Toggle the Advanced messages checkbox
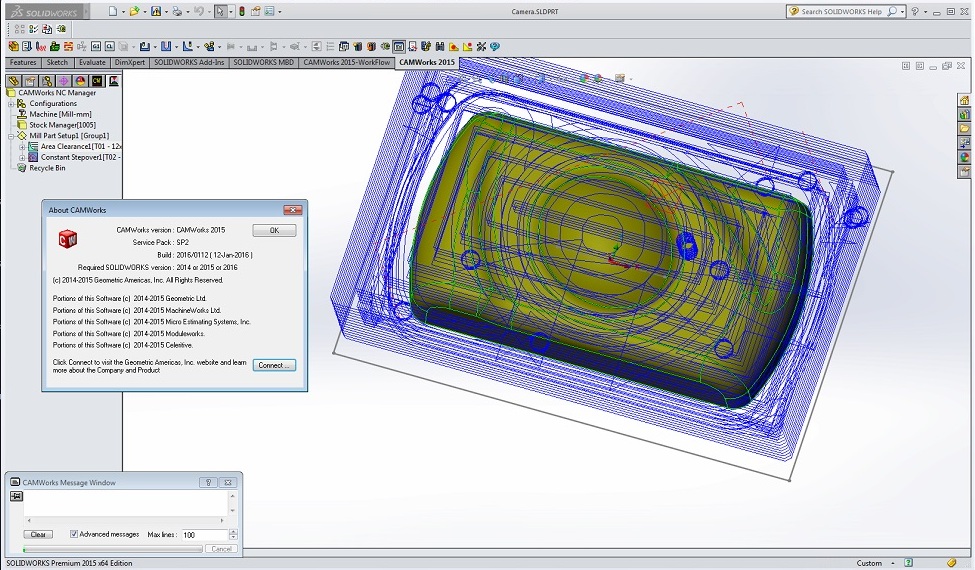975x570 pixels. (74, 534)
